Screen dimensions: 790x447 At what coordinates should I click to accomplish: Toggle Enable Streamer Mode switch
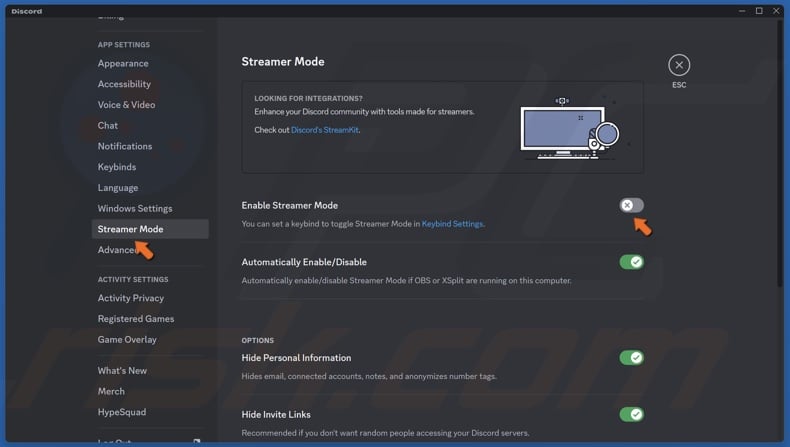tap(631, 205)
